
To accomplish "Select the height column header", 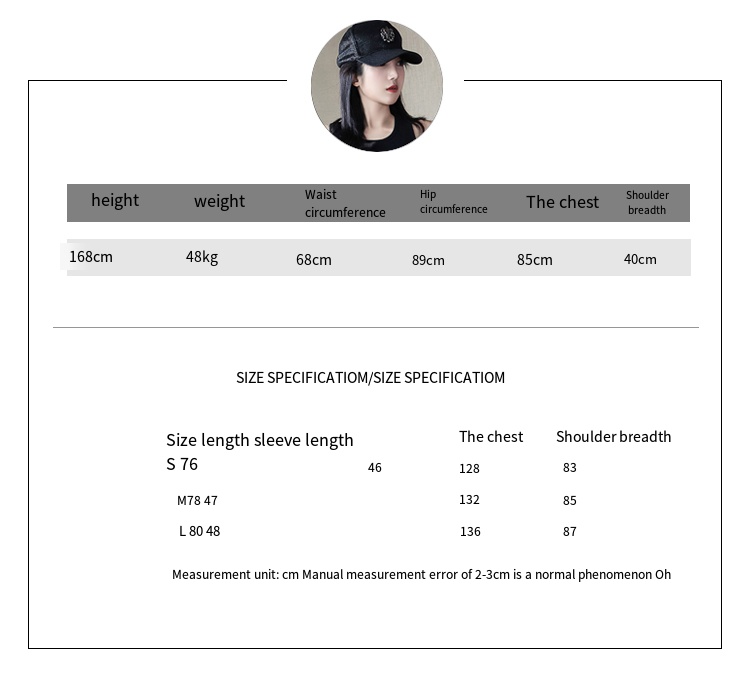I will [115, 200].
